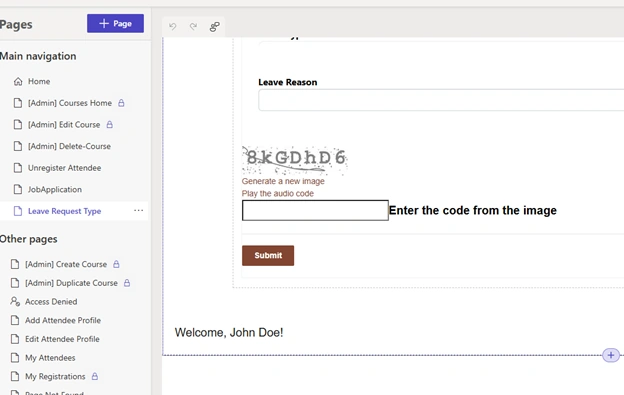This screenshot has width=624, height=395.
Task: Click the undo arrow icon
Action: coord(172,26)
